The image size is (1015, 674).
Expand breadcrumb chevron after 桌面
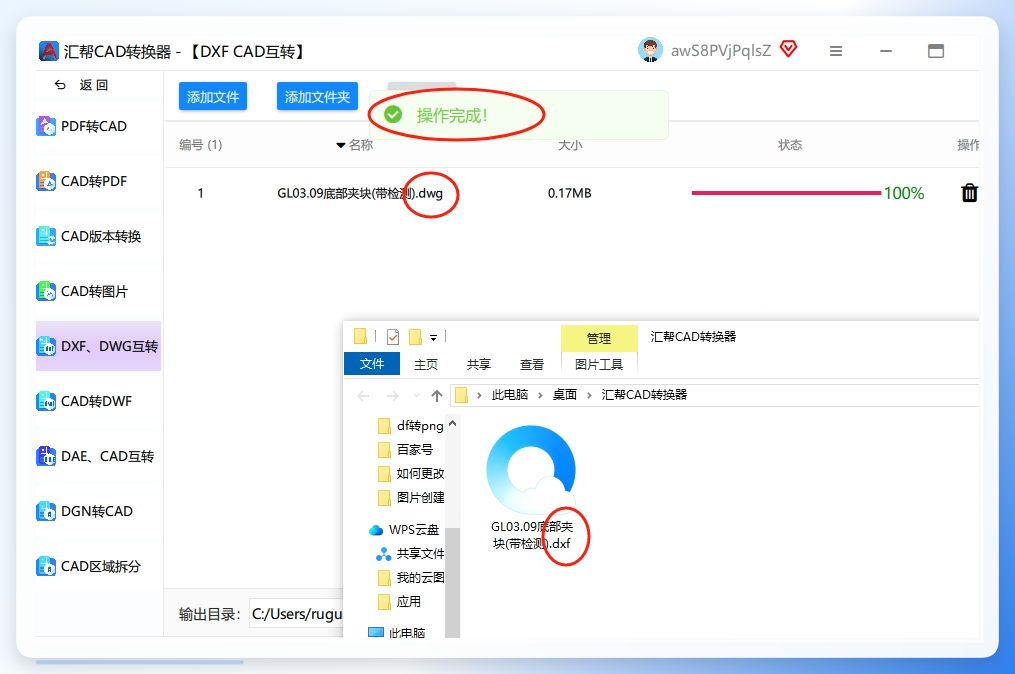[589, 395]
